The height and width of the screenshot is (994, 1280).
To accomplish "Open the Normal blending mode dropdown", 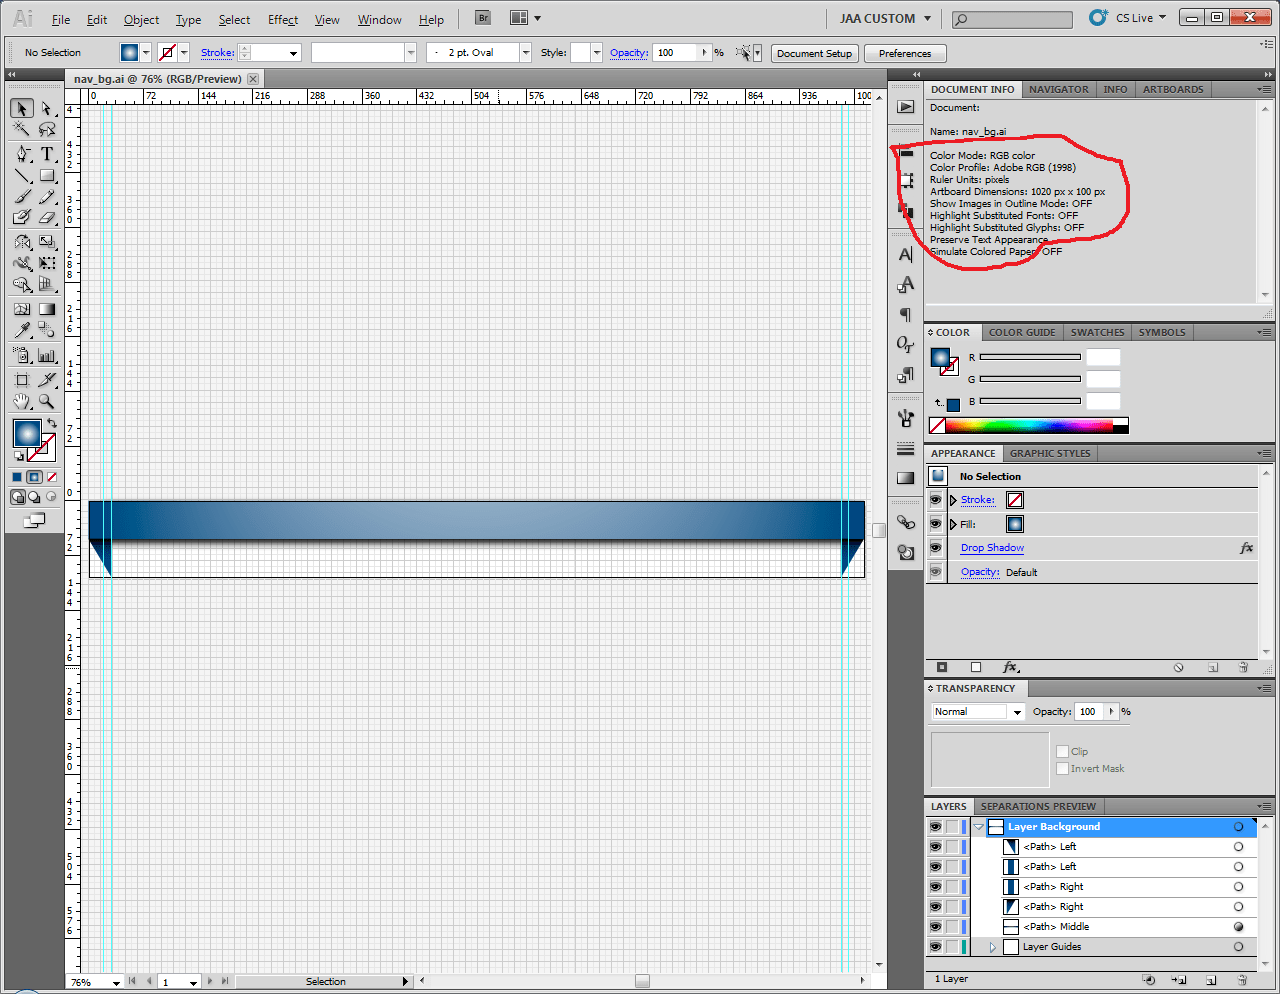I will 1017,712.
